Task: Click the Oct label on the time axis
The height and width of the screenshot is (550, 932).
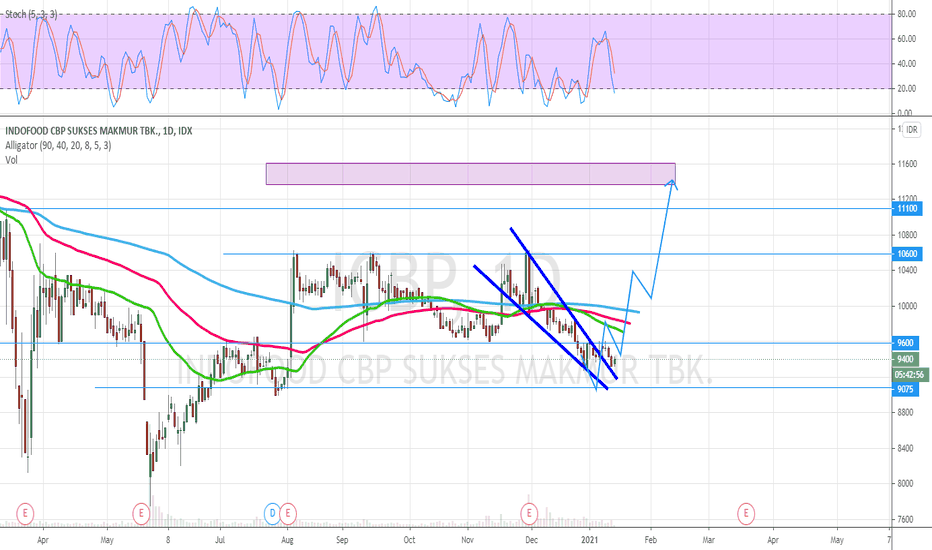Action: click(x=410, y=540)
